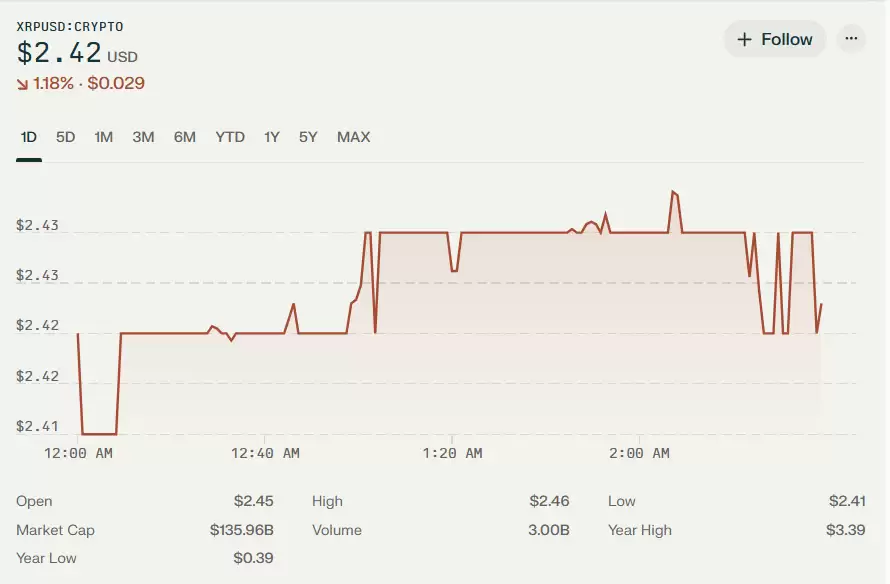The width and height of the screenshot is (890, 584).
Task: Click the plus icon inside Follow button
Action: point(744,39)
